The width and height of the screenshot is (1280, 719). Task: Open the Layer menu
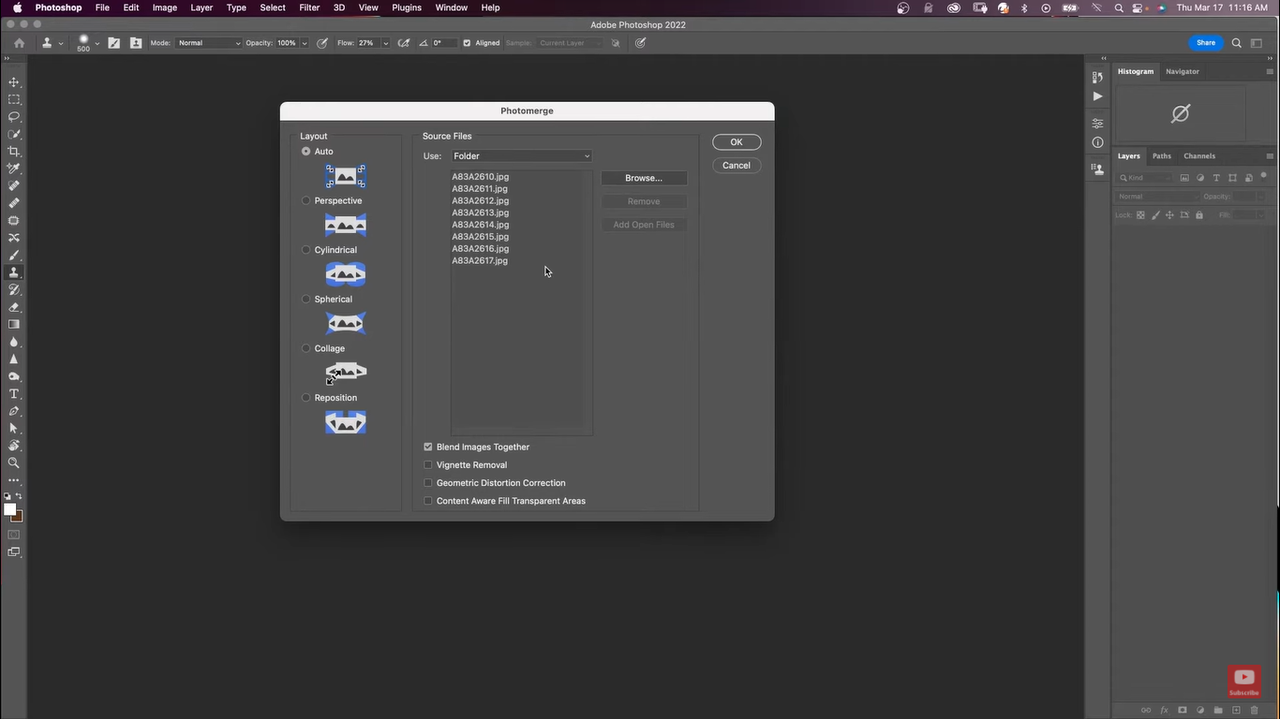pyautogui.click(x=202, y=8)
